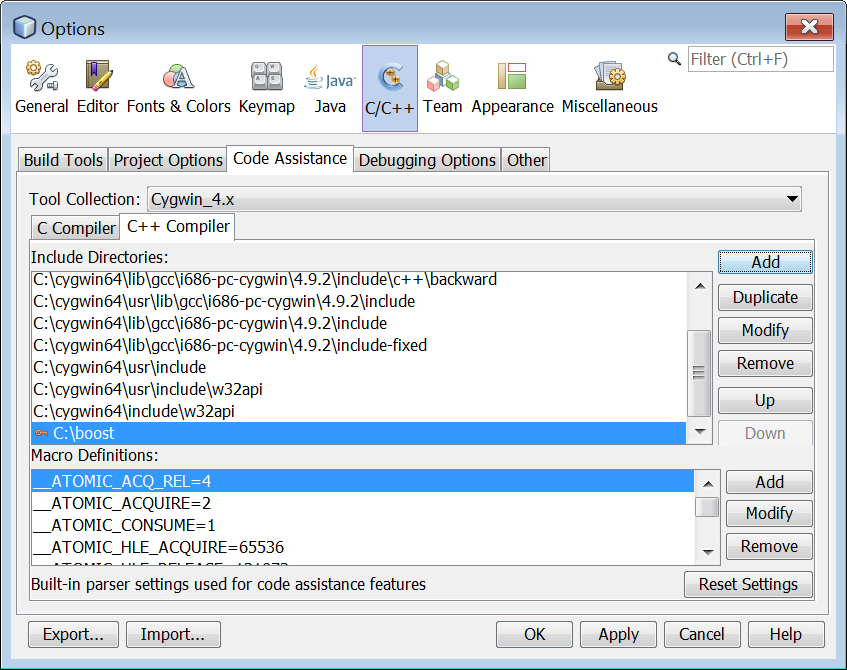Open the Java options category
Viewport: 847px width, 670px height.
pyautogui.click(x=330, y=88)
